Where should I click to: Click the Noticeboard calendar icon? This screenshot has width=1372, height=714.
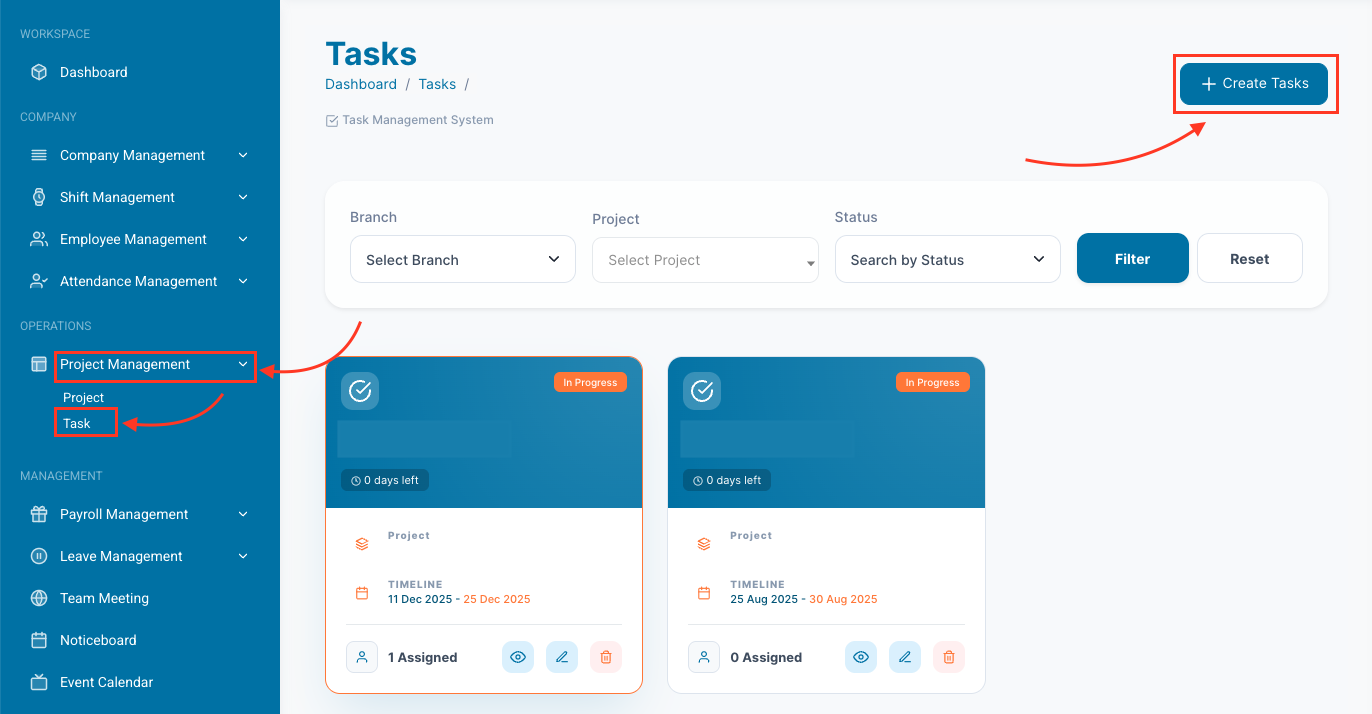[x=39, y=640]
